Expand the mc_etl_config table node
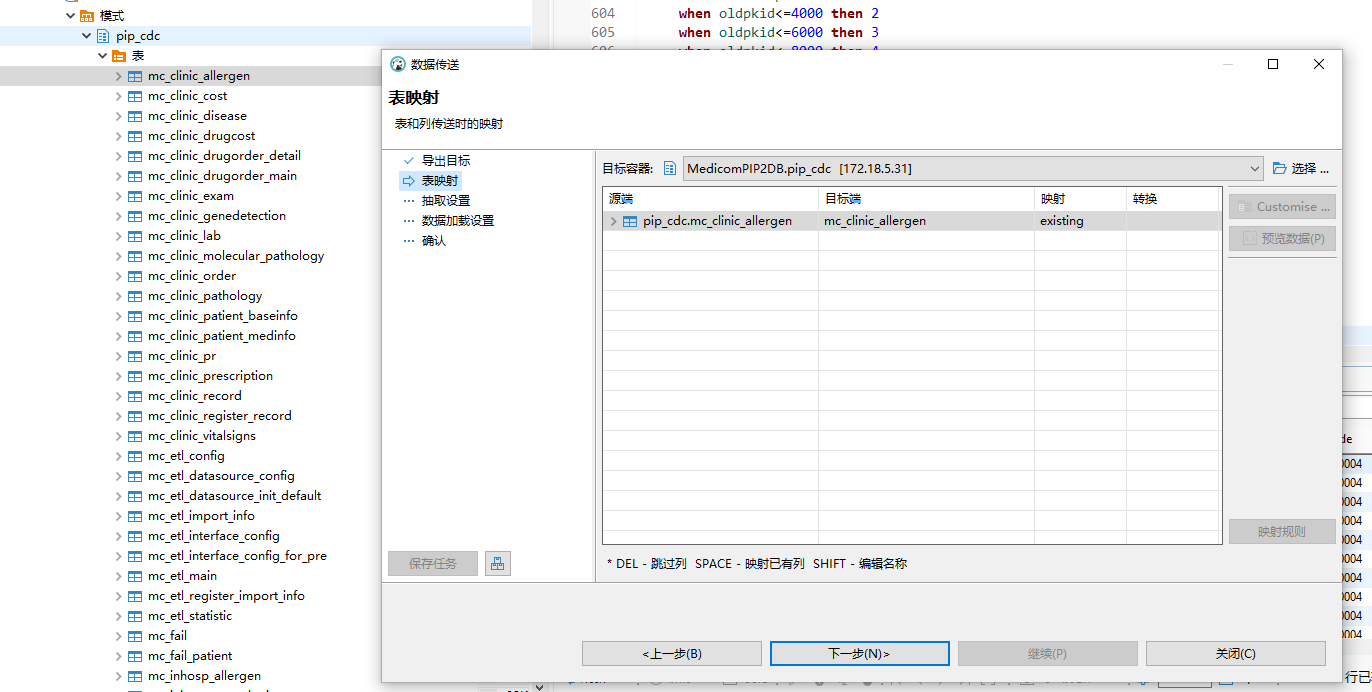 coord(118,456)
